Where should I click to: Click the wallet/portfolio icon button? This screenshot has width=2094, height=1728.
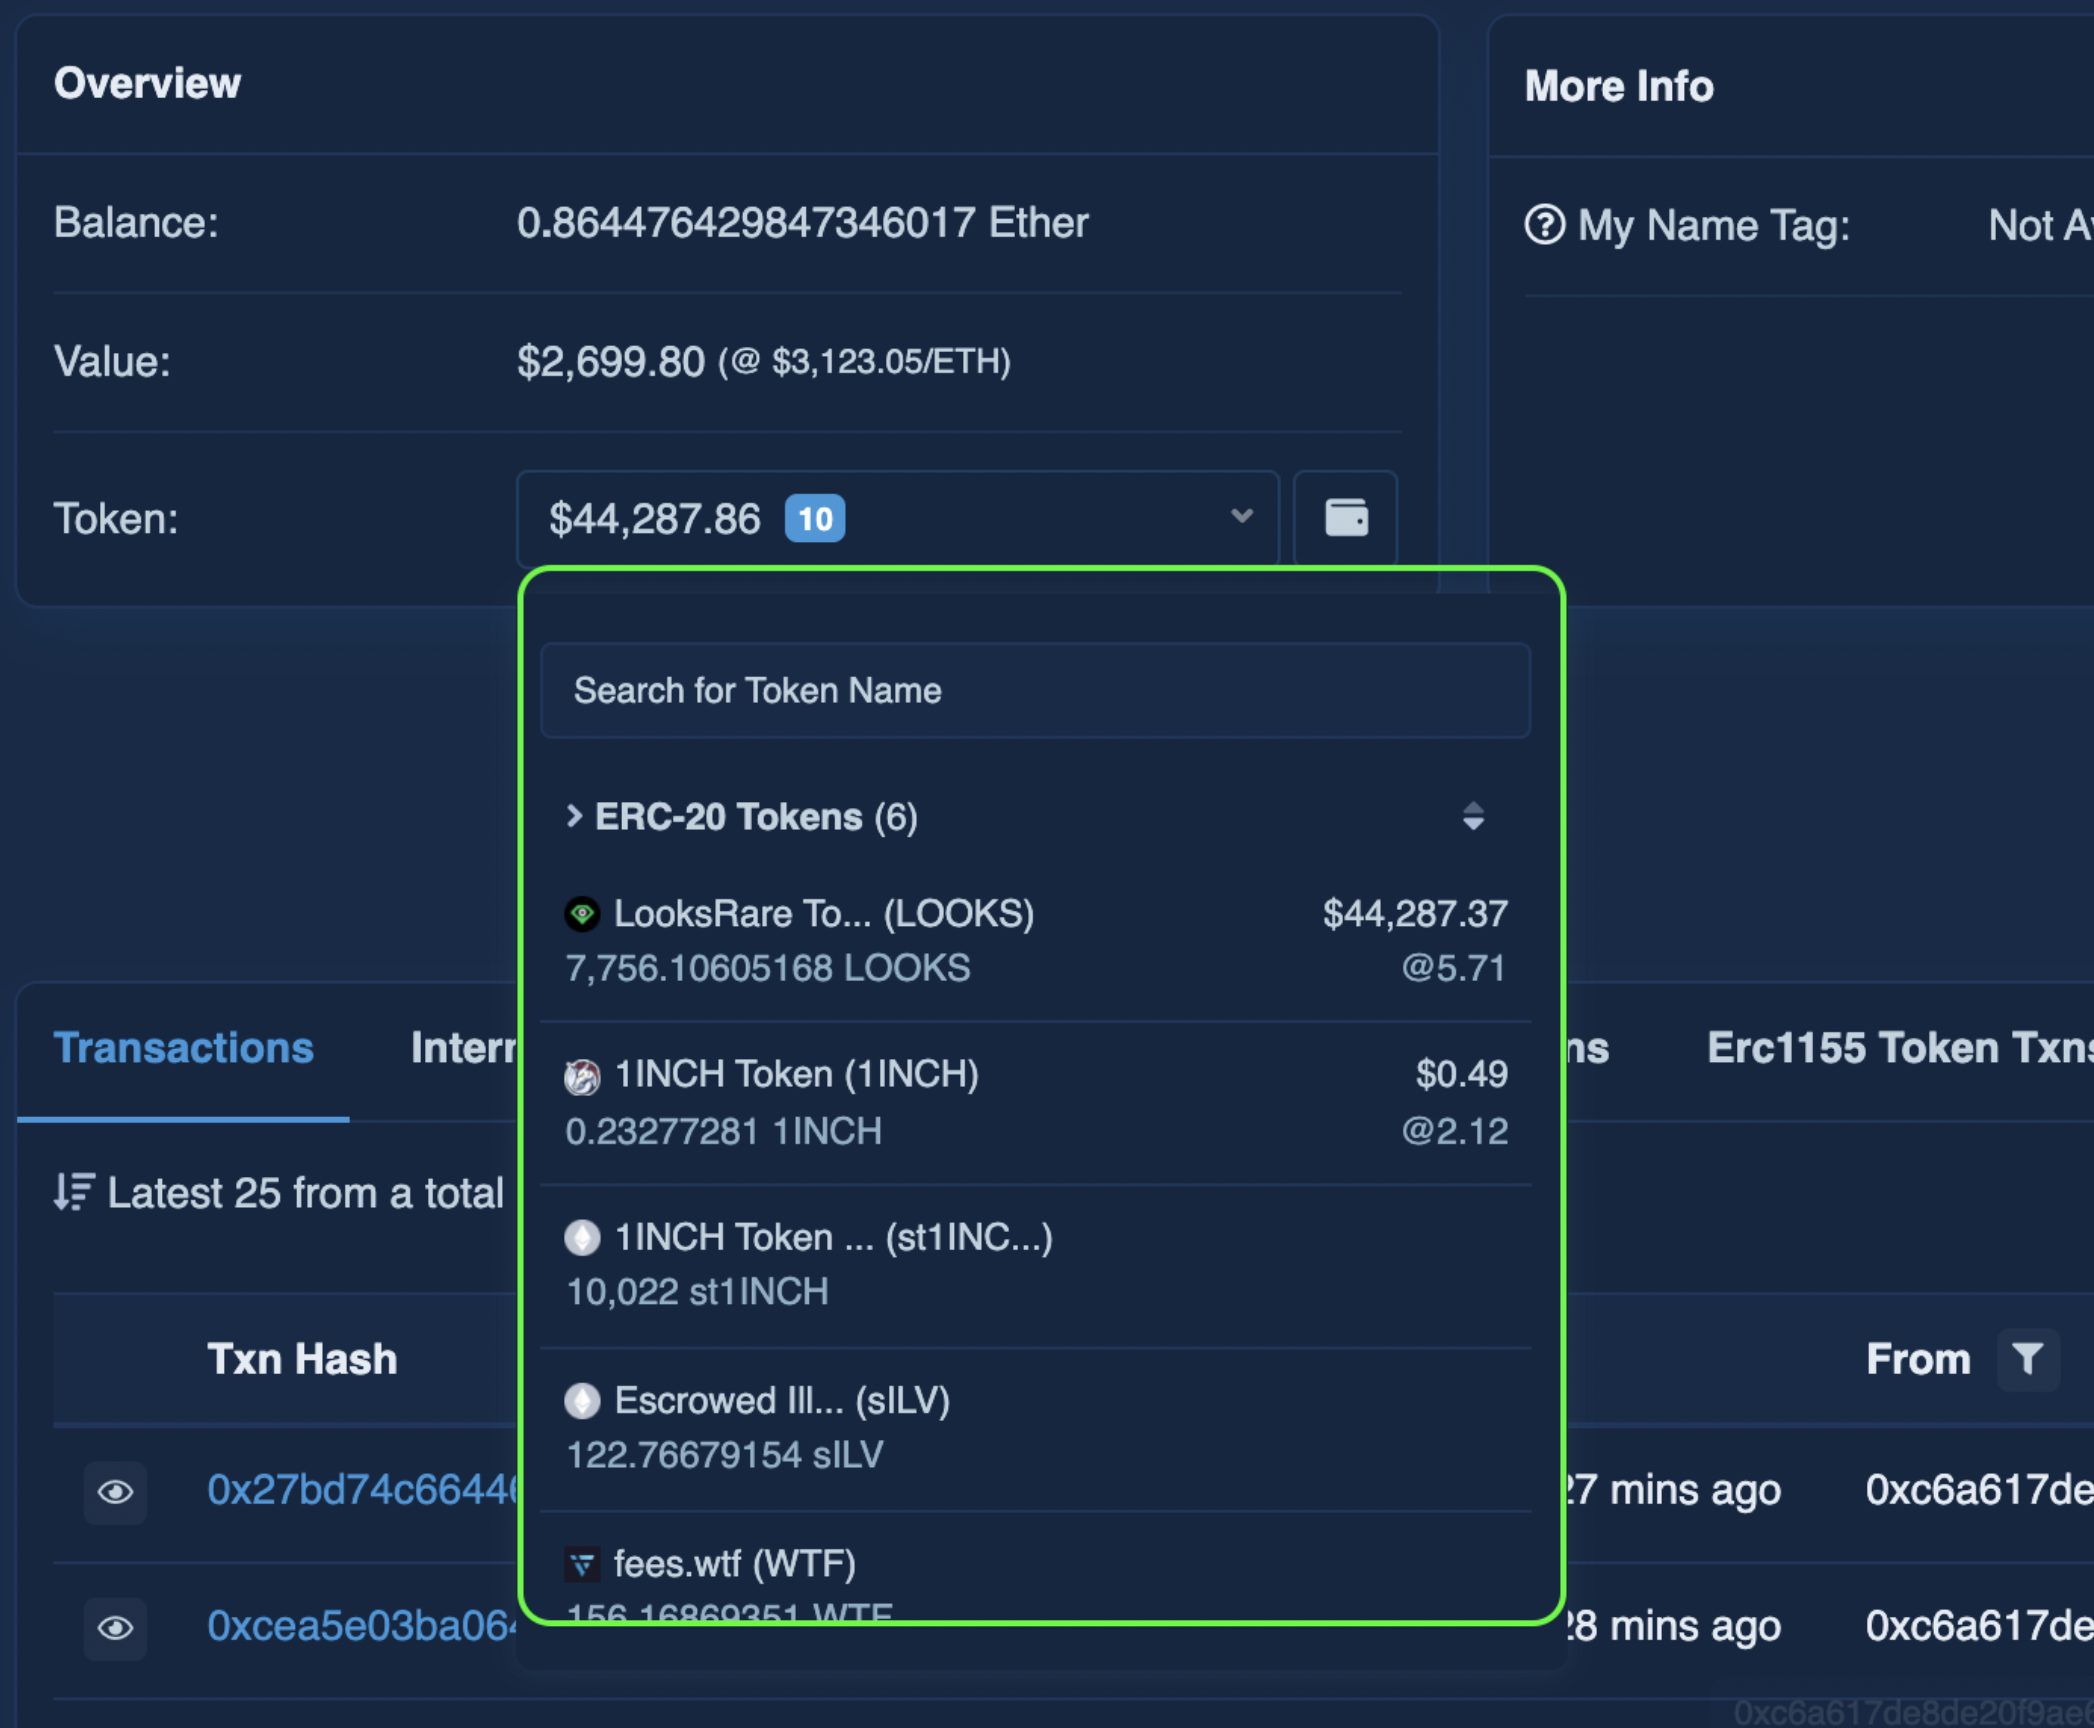click(x=1346, y=515)
